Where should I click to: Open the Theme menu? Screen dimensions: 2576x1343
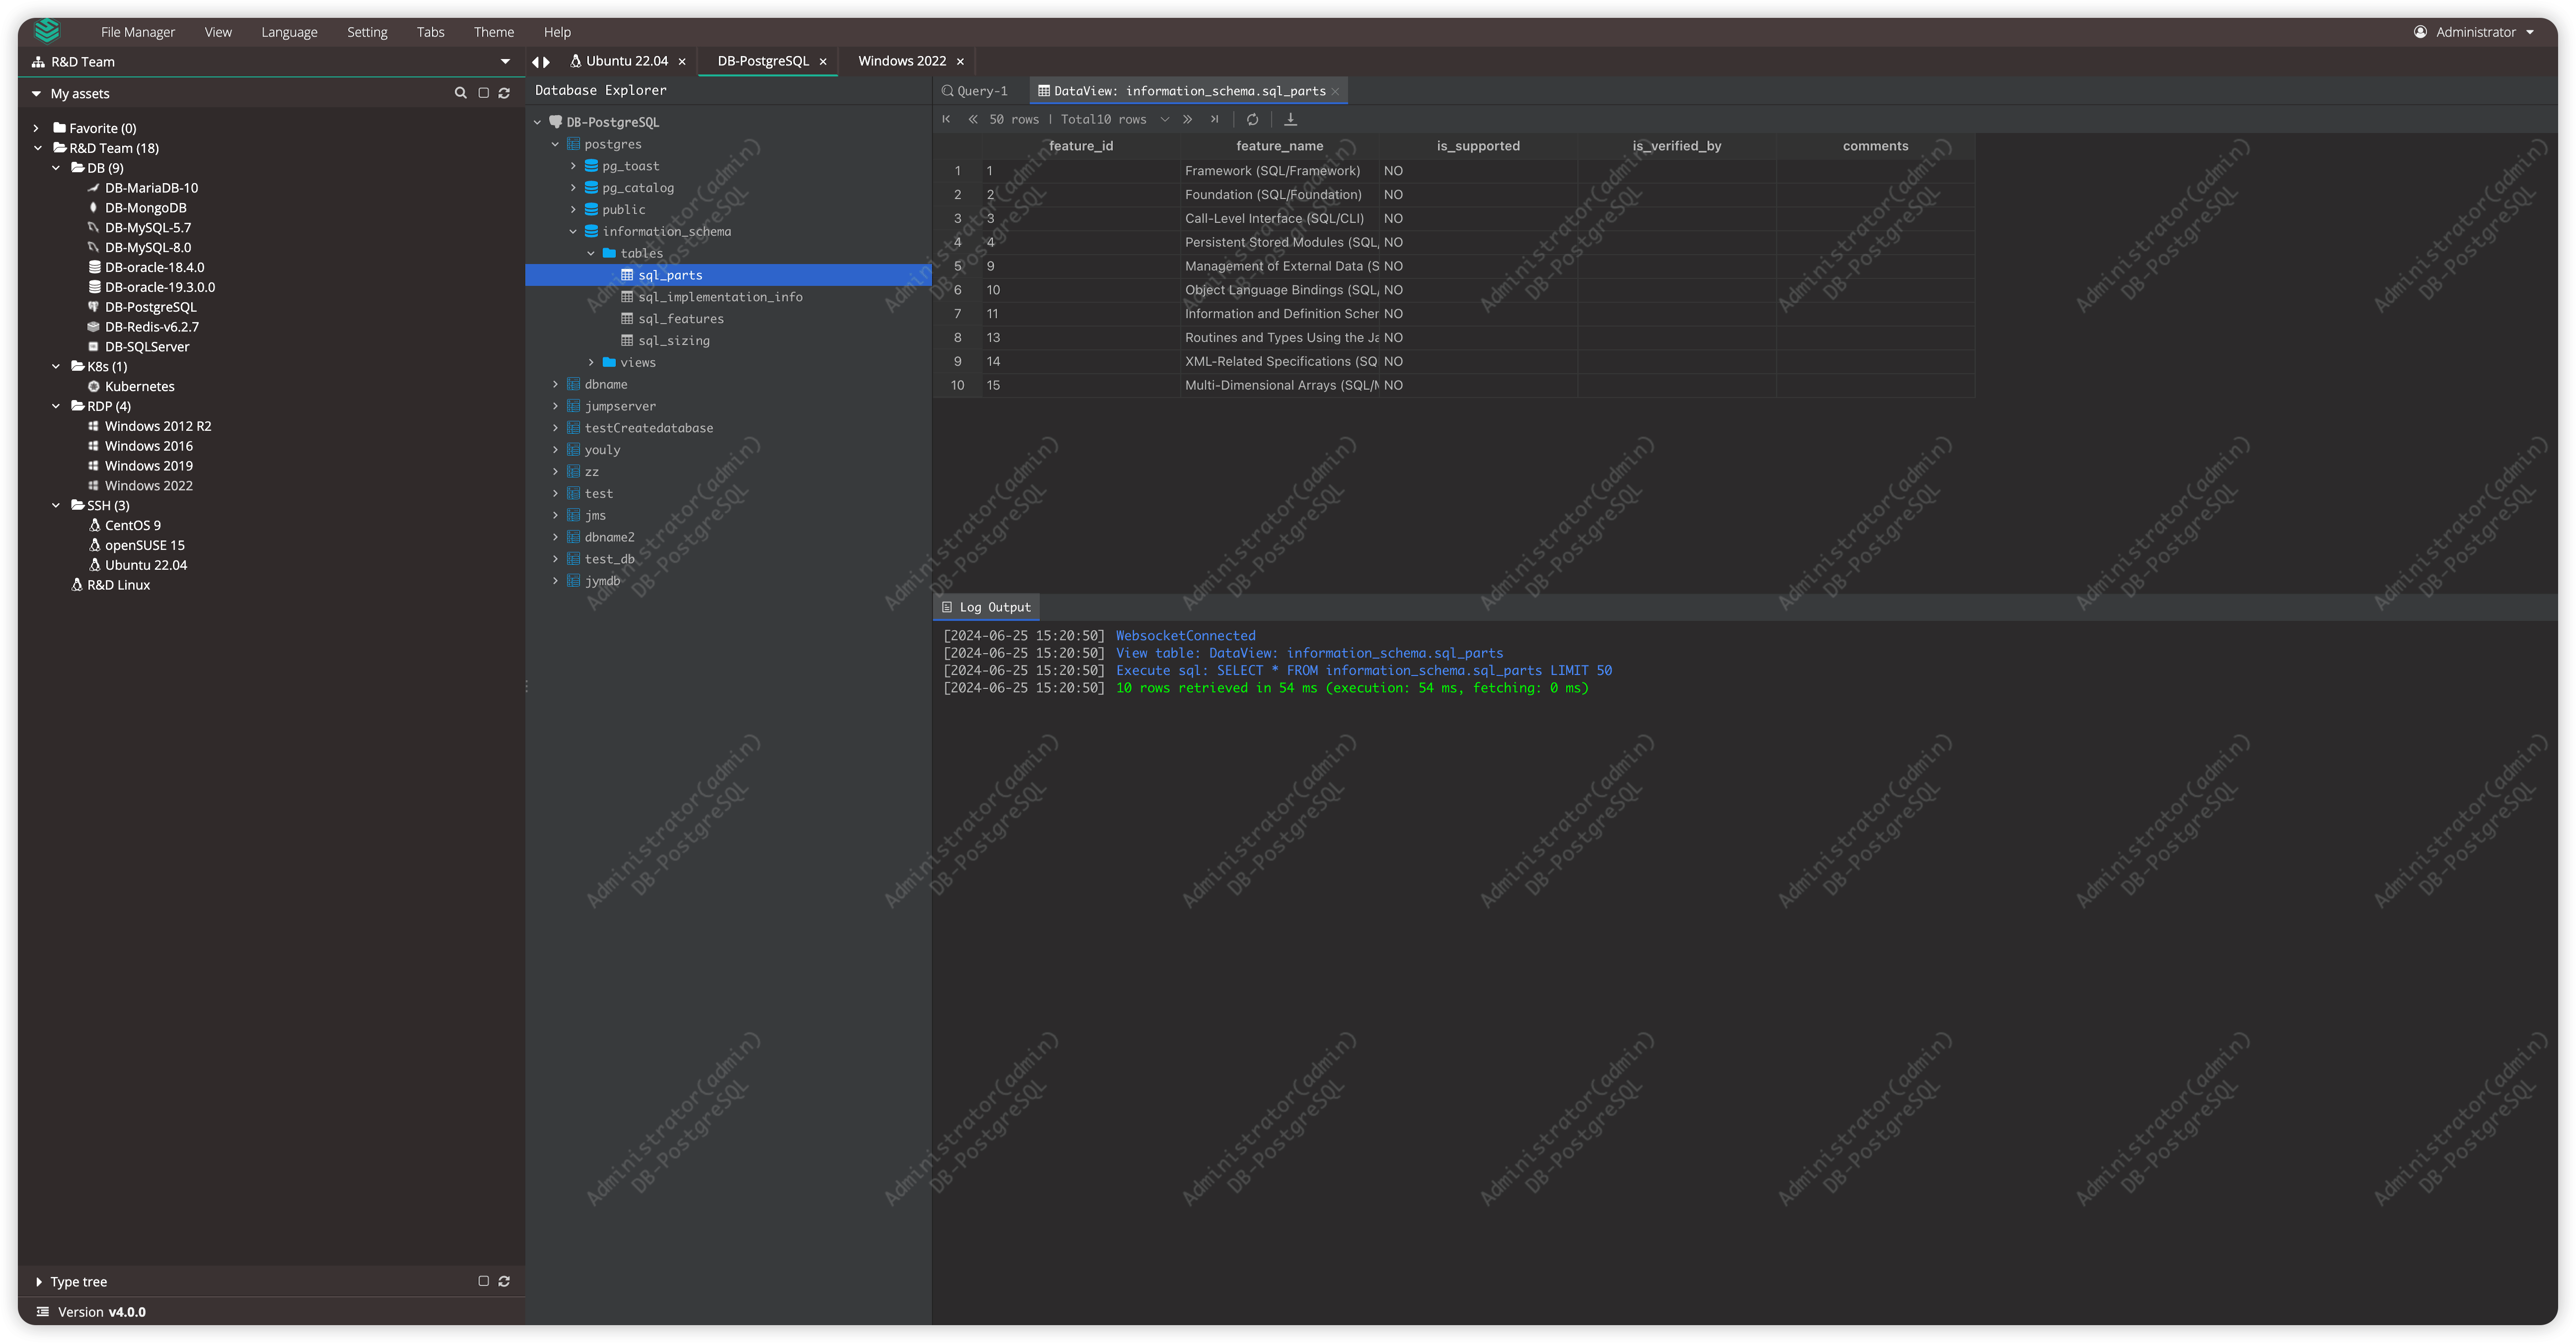click(494, 32)
